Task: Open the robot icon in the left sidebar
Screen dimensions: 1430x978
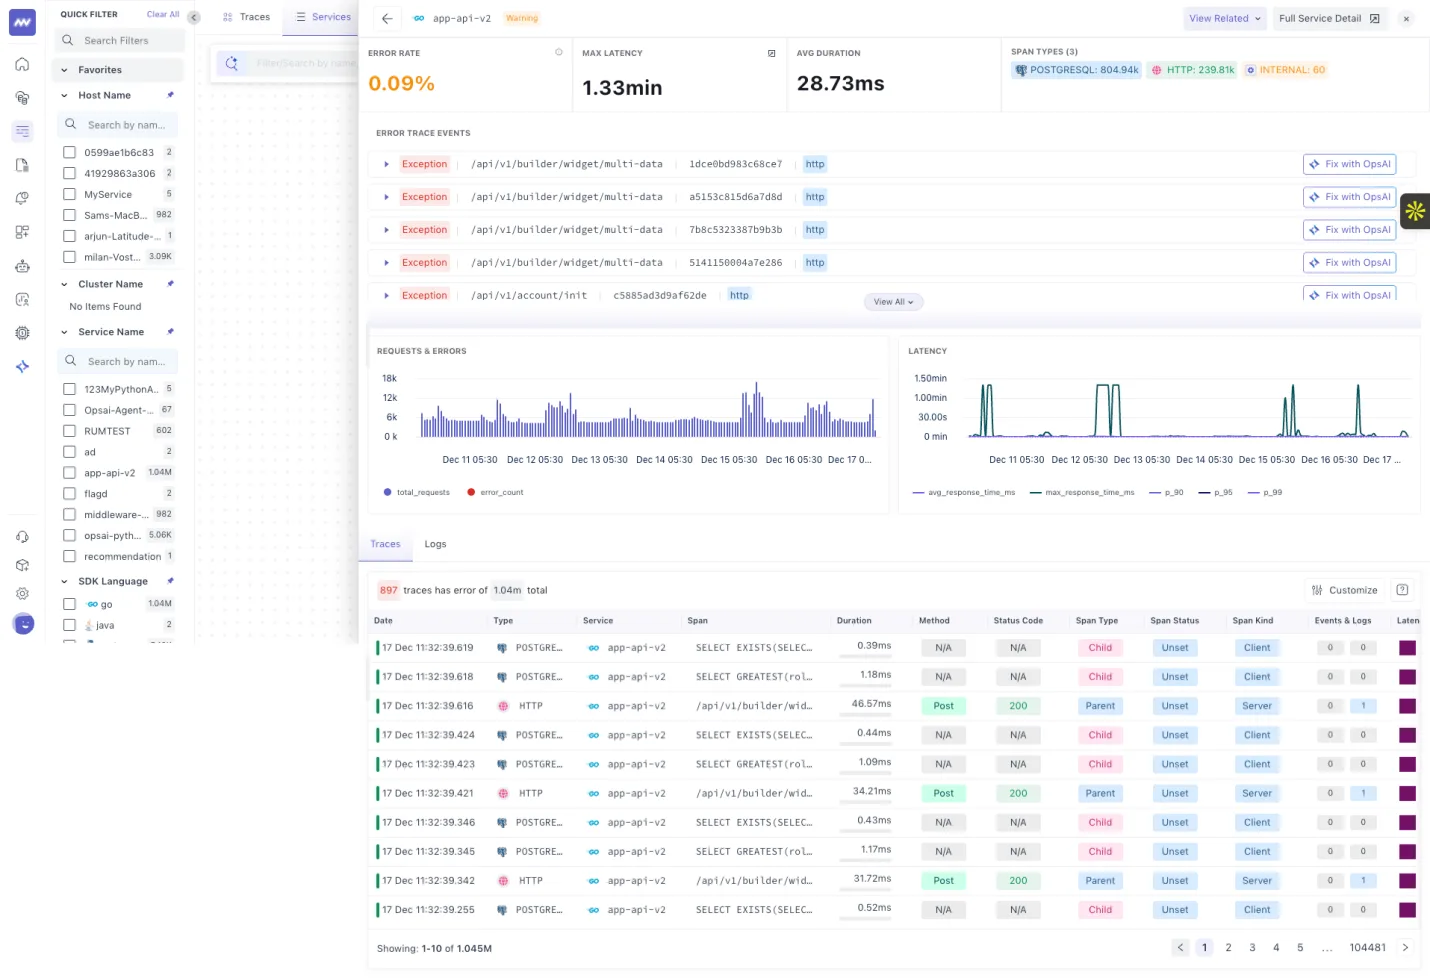Action: (22, 266)
